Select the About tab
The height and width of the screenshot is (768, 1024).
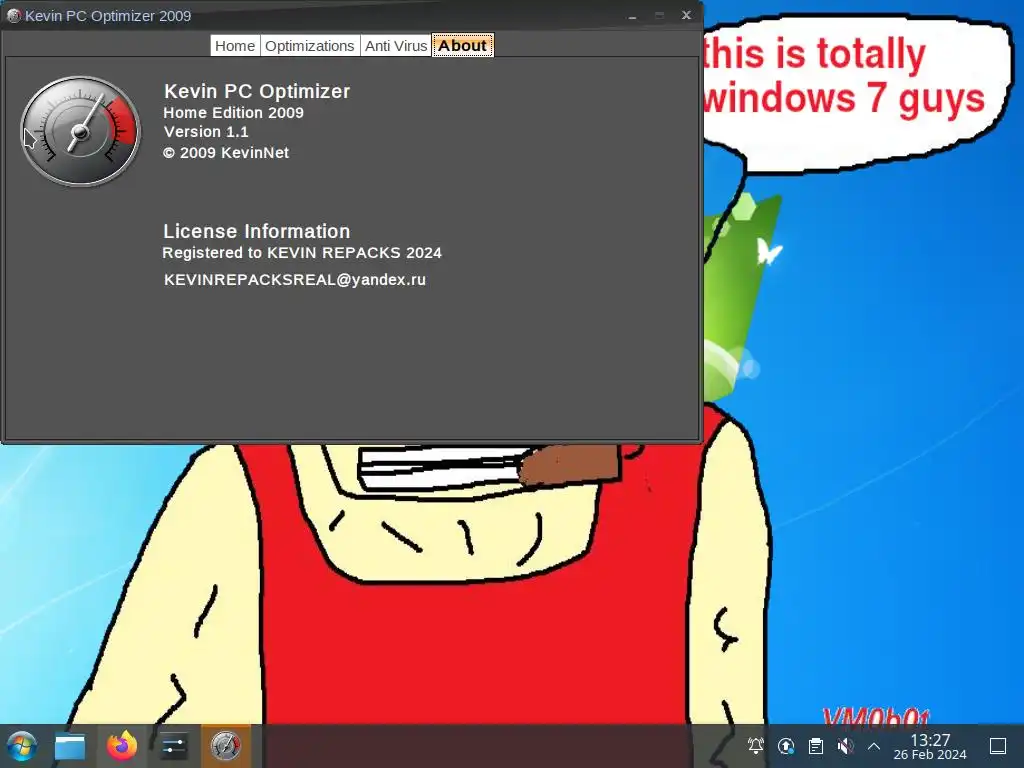[x=462, y=46]
